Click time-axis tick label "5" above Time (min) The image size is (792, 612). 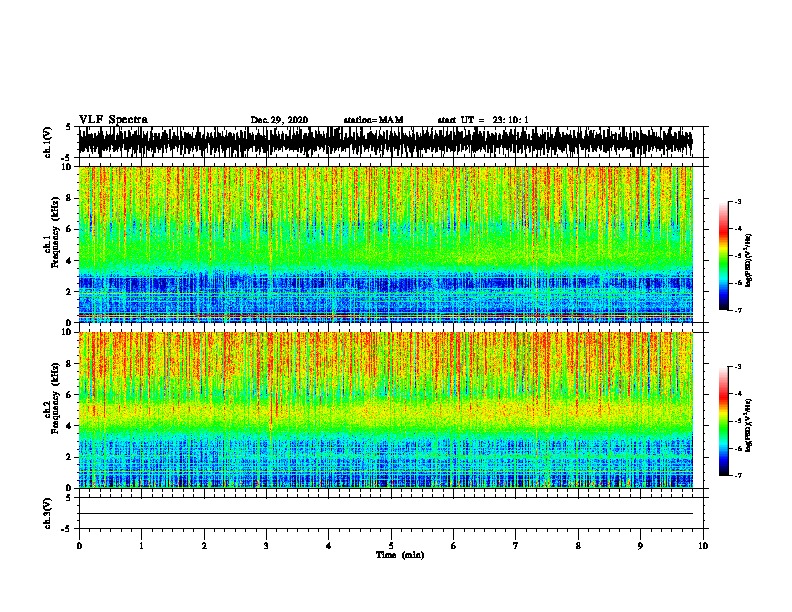tap(391, 546)
